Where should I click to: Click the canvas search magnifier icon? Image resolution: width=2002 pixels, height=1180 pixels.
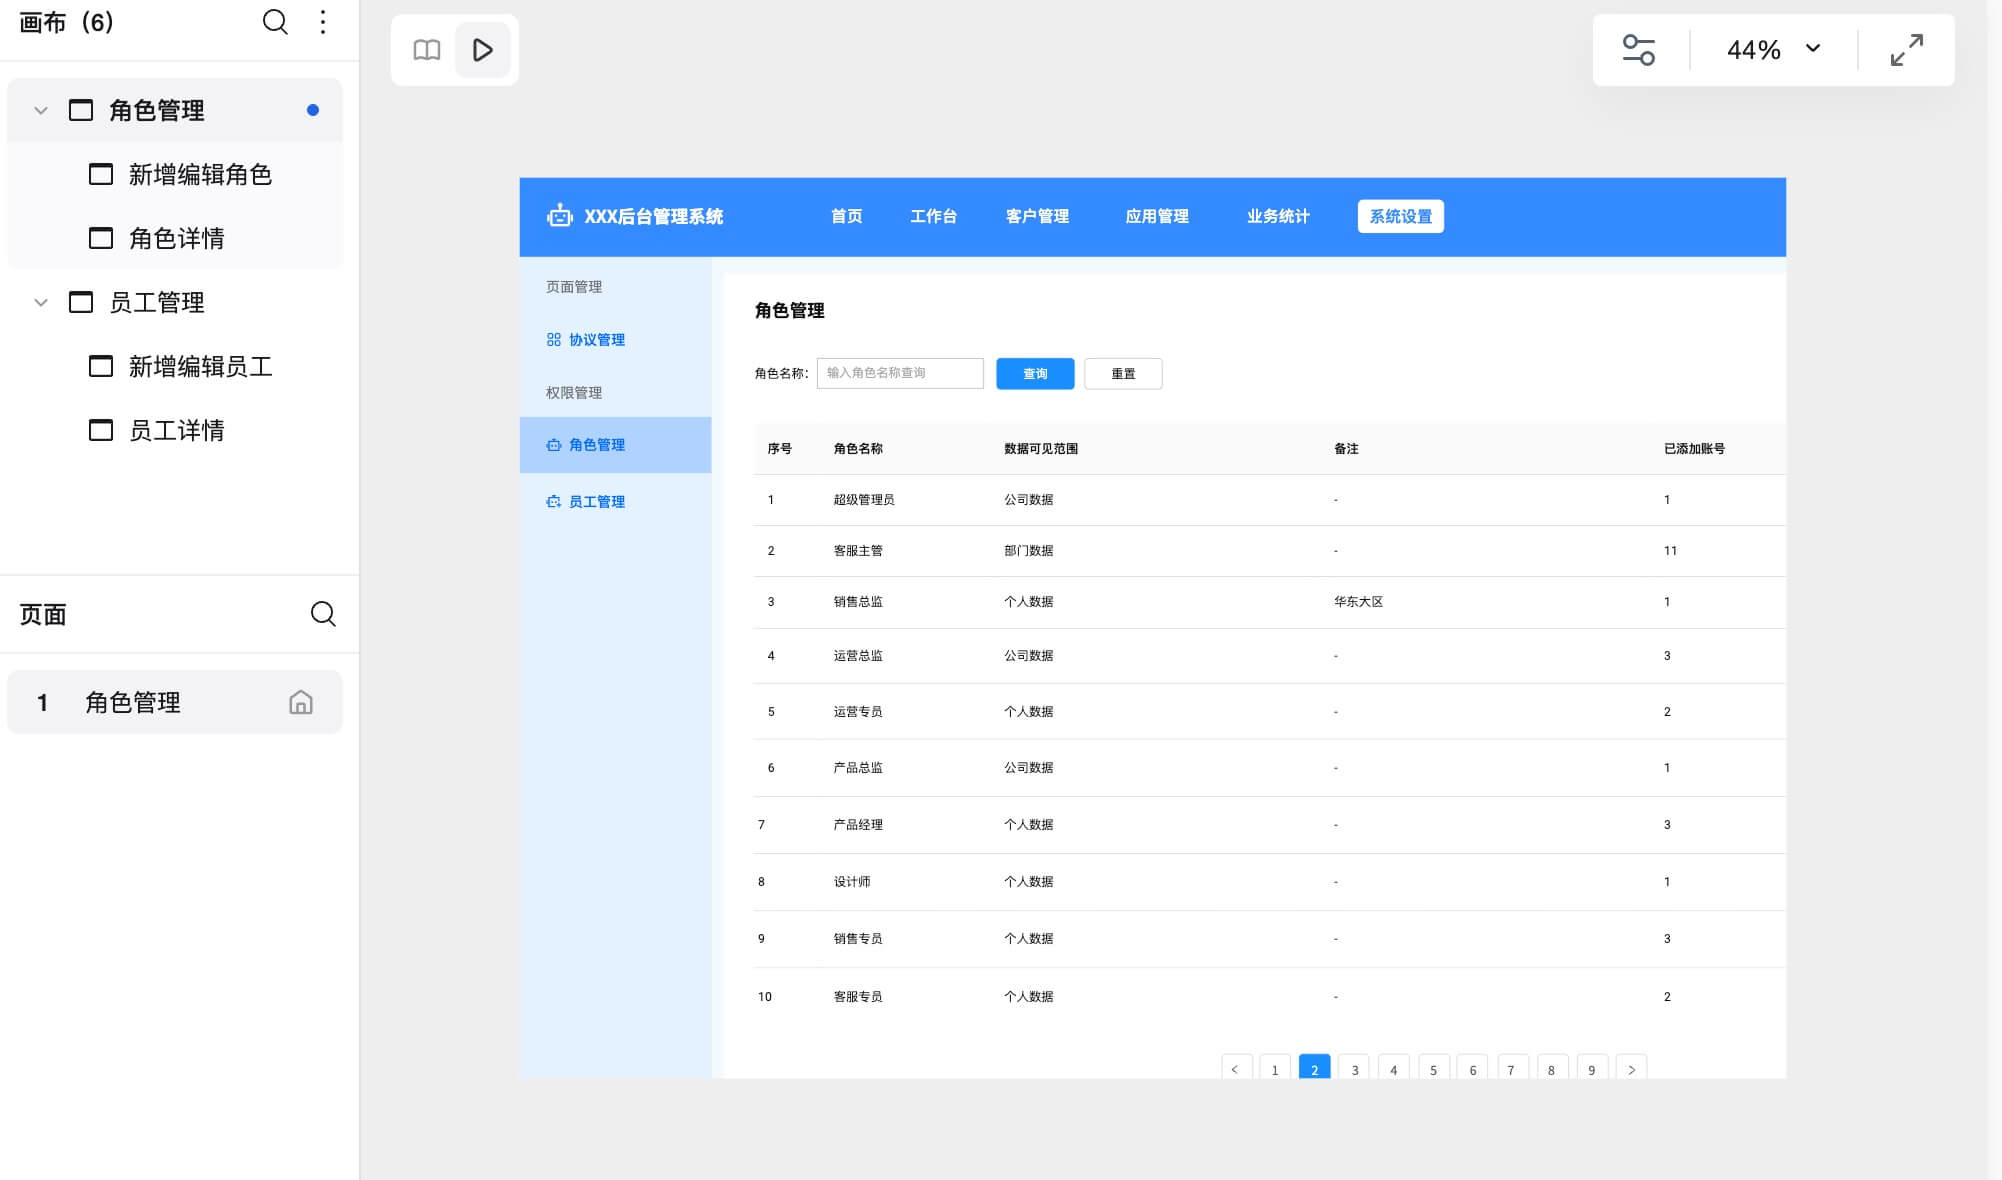click(275, 22)
